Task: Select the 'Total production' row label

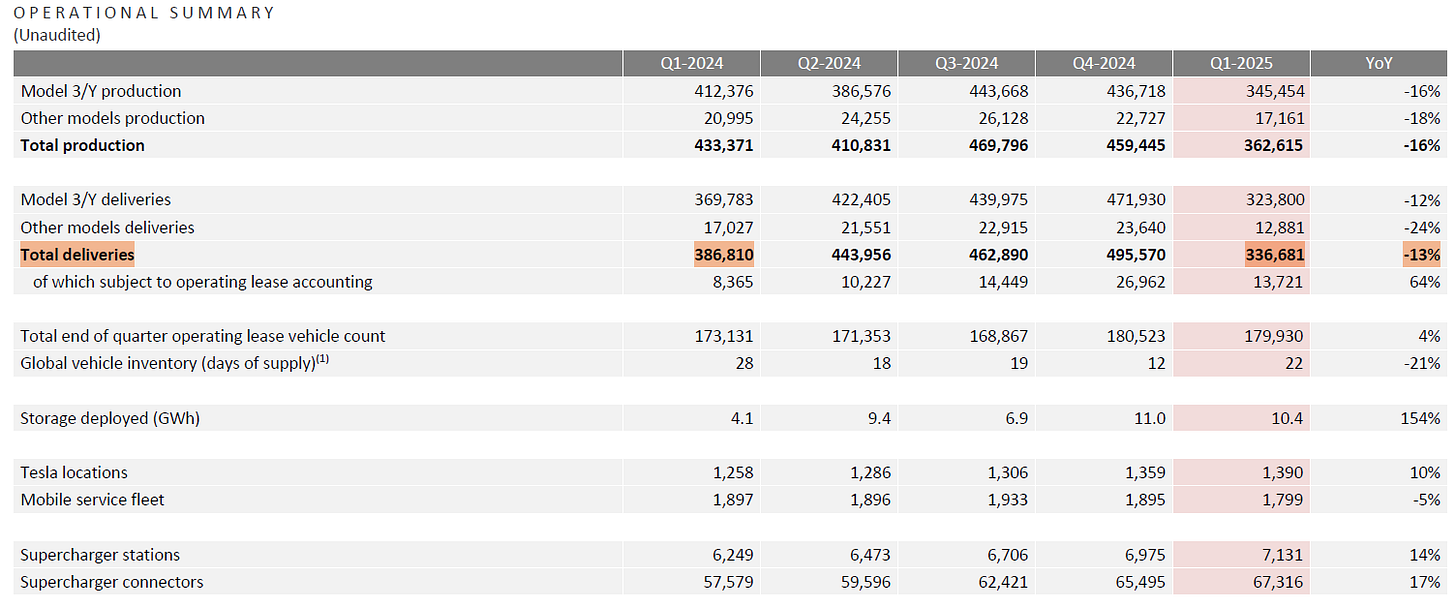Action: click(x=82, y=145)
